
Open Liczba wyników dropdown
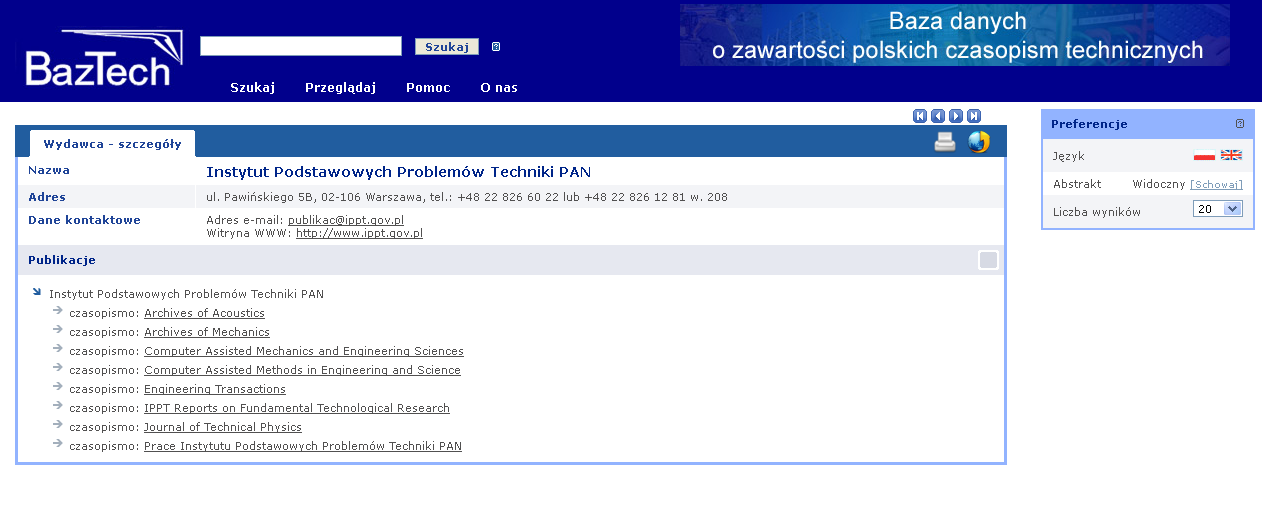coord(1218,209)
